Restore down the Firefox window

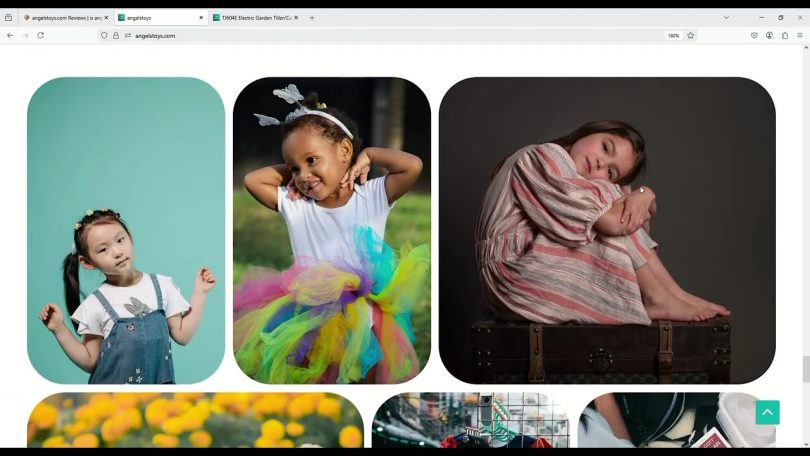pos(781,18)
